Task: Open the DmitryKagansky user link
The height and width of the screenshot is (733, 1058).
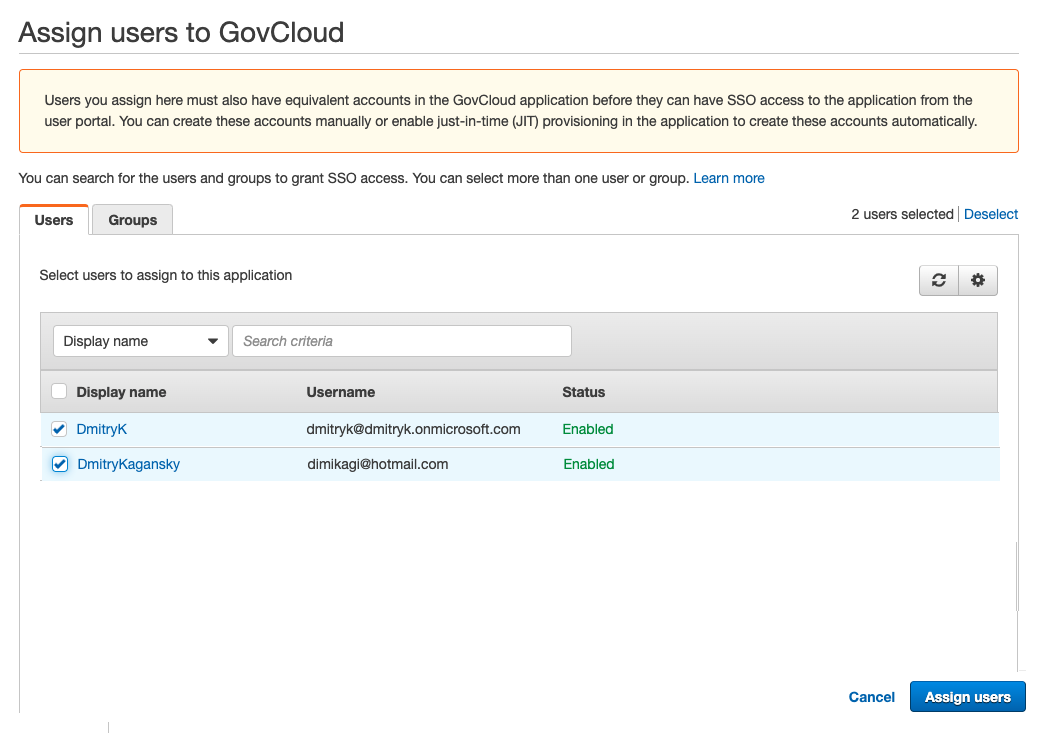Action: click(x=128, y=464)
